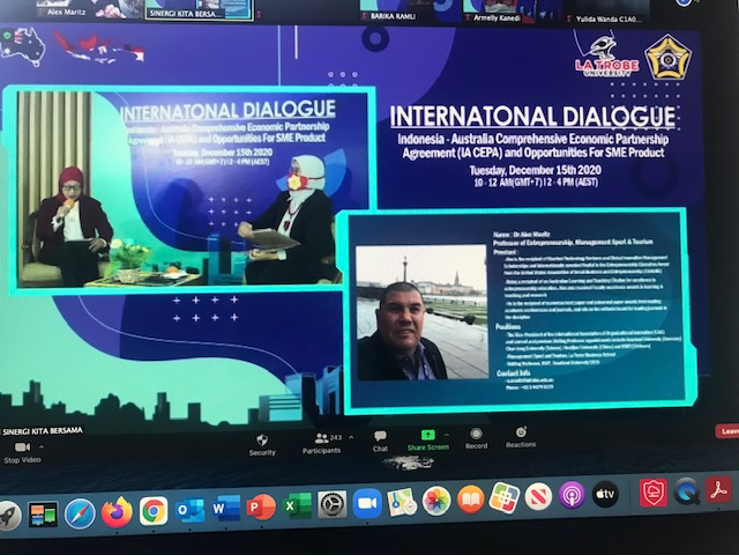This screenshot has height=556, width=739.
Task: Click the "Contact Info" heading on profile slide
Action: pos(513,373)
